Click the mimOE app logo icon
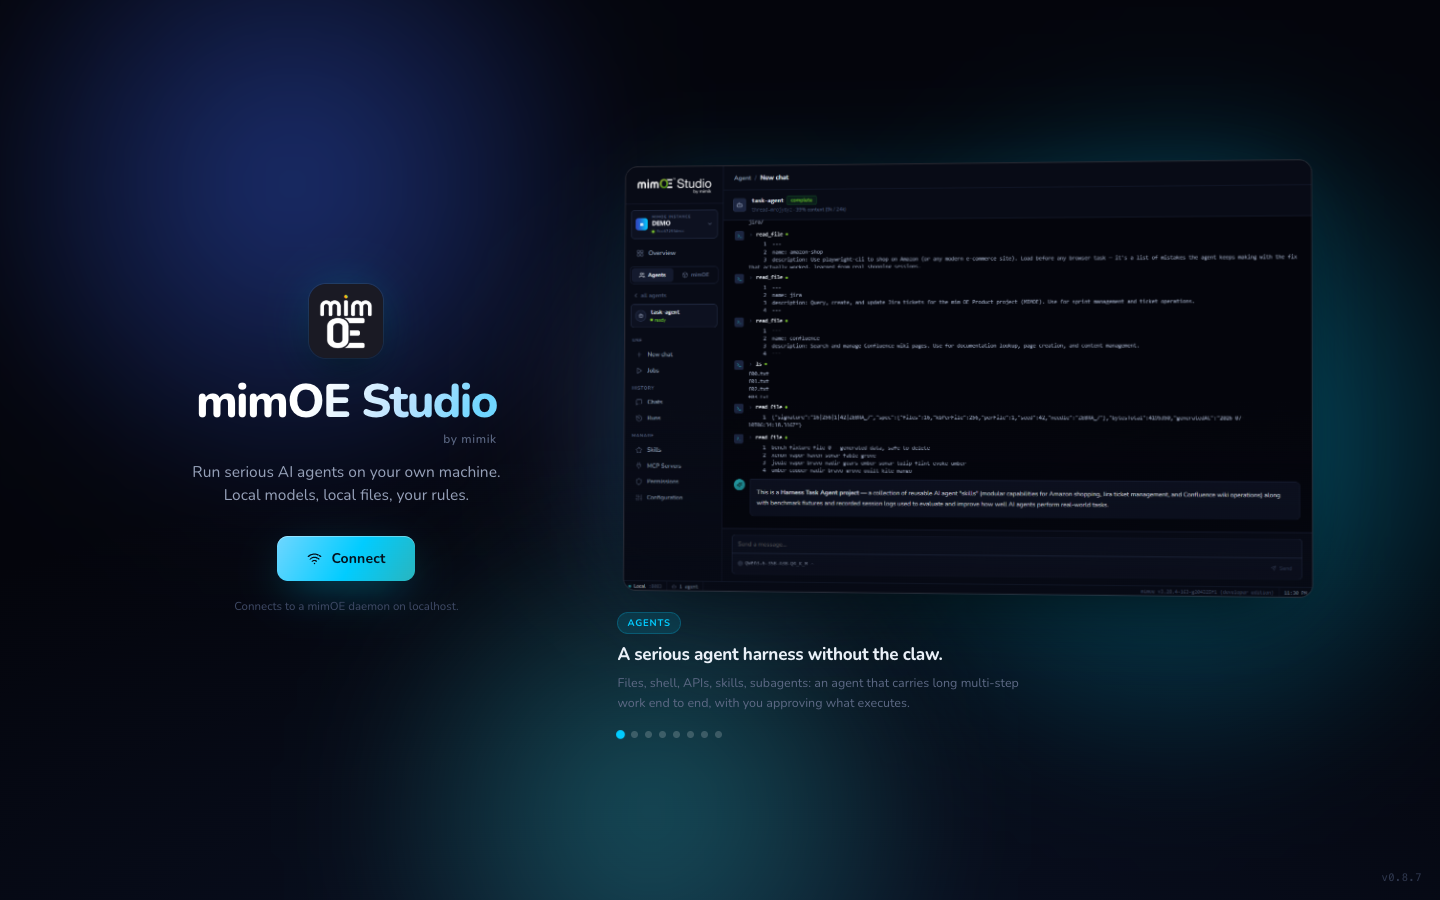 click(346, 321)
